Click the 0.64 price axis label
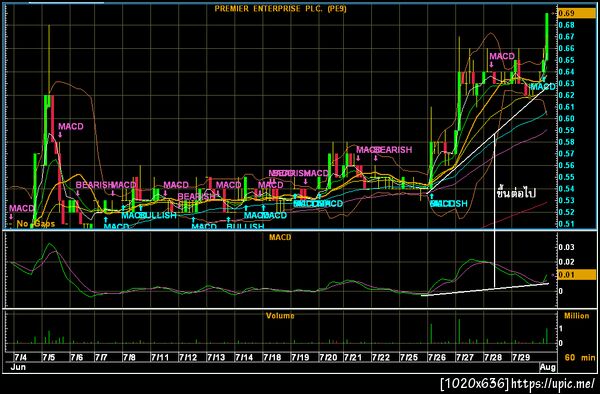The width and height of the screenshot is (600, 394). [x=567, y=72]
